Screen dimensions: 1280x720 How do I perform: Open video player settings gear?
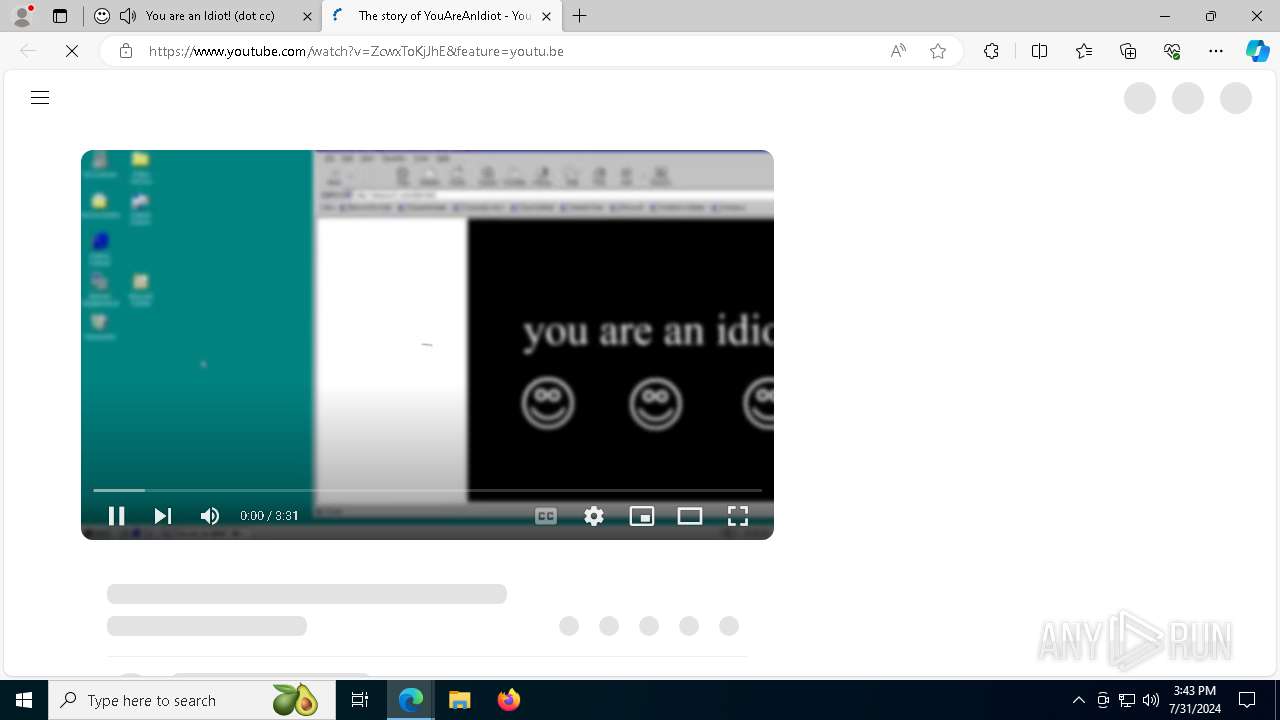[x=594, y=516]
